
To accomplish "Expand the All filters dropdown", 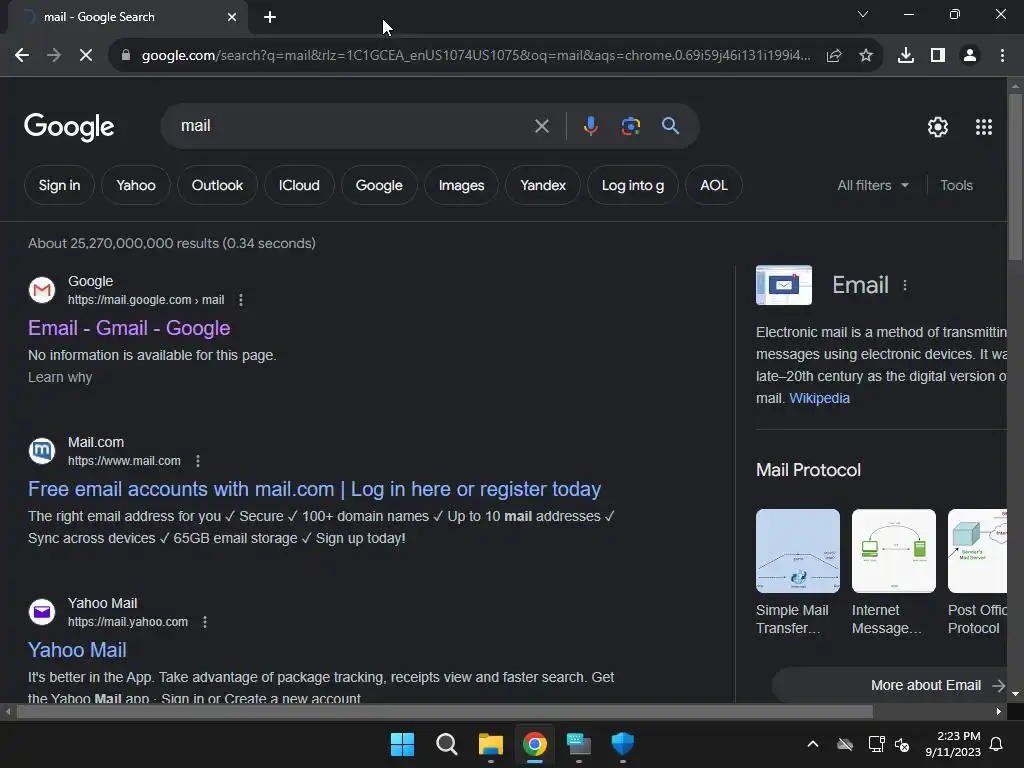I will [873, 185].
